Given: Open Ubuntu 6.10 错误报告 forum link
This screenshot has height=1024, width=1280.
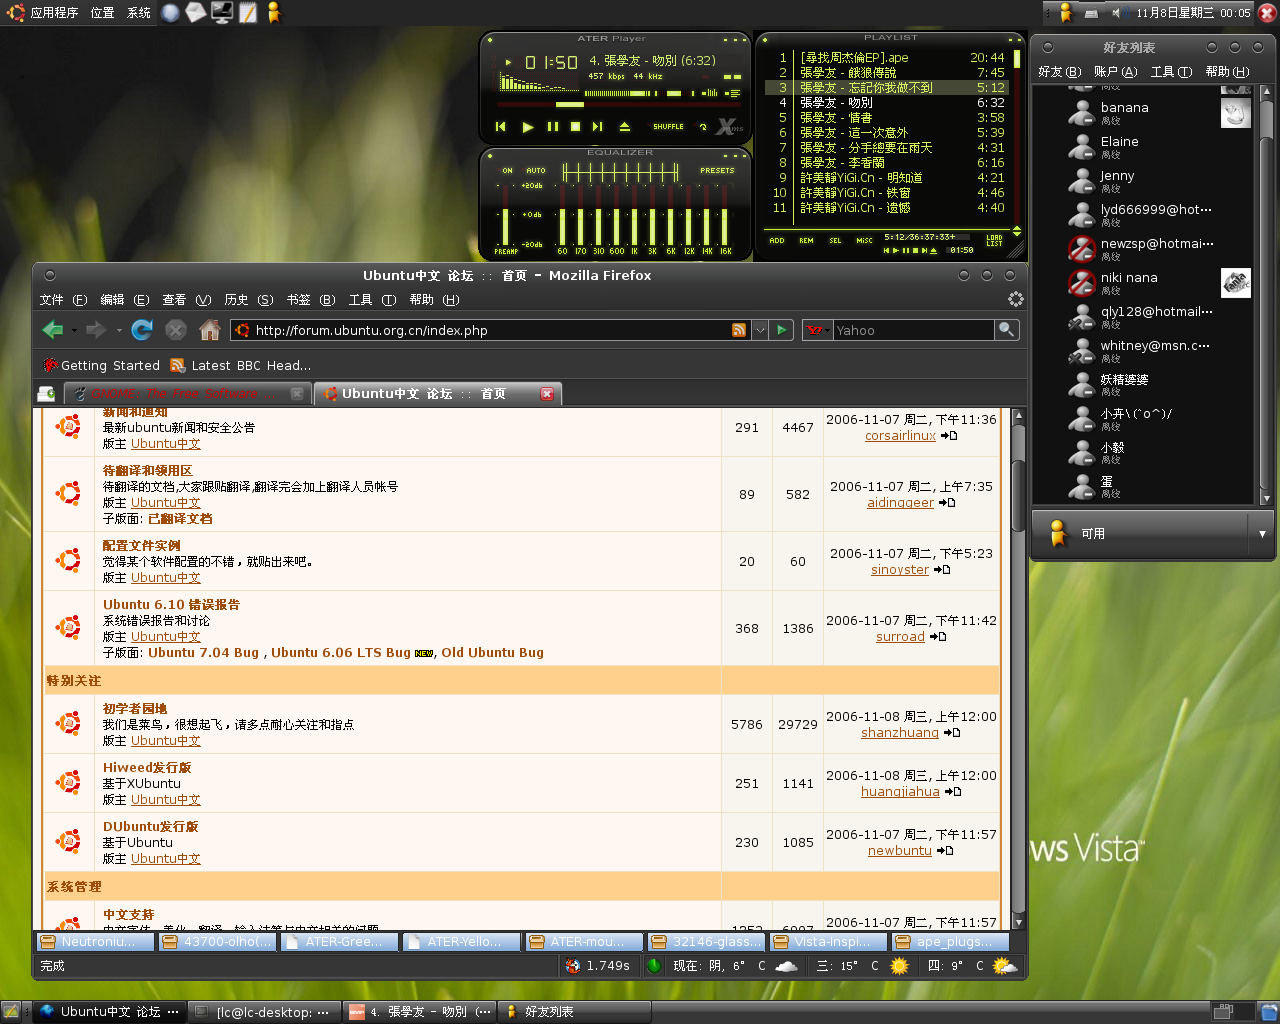Looking at the screenshot, I should (171, 605).
